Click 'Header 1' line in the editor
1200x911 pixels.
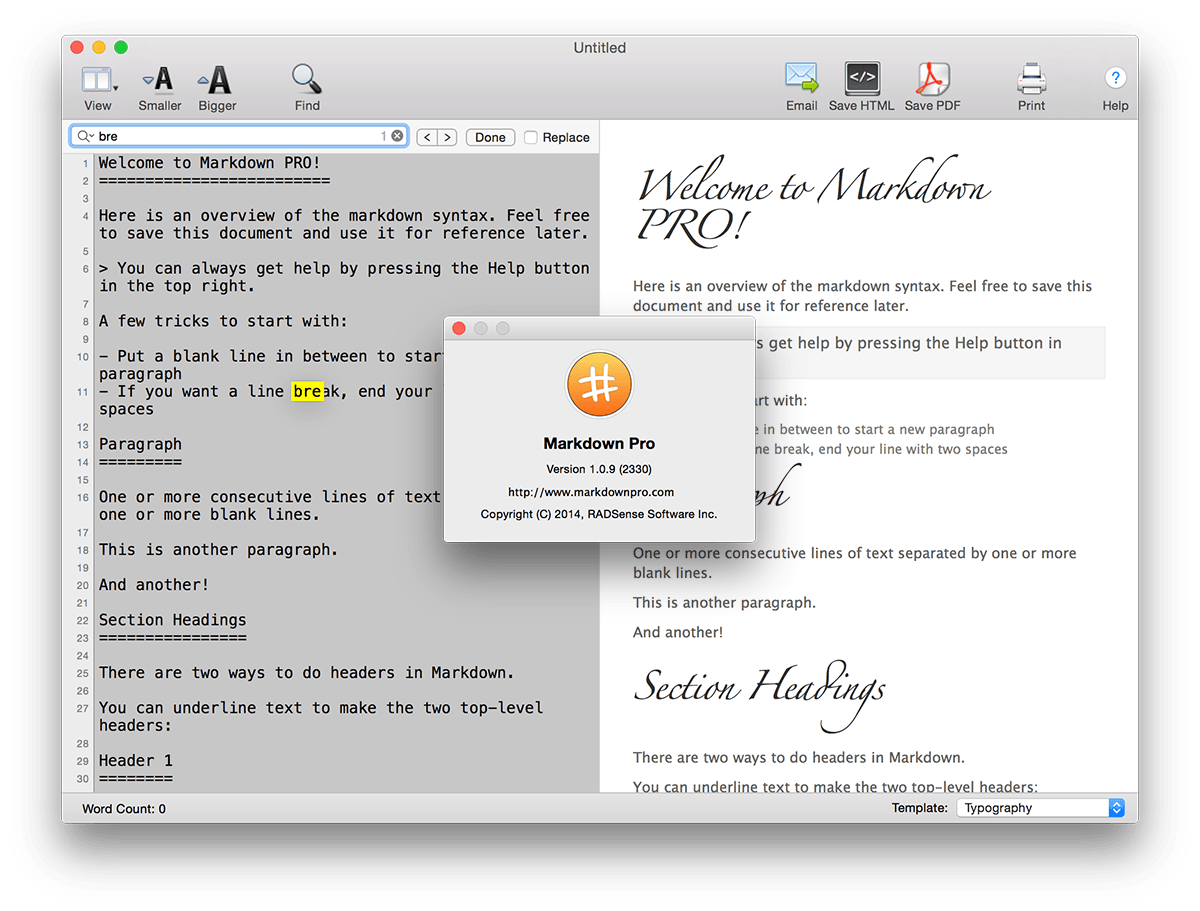[x=136, y=760]
